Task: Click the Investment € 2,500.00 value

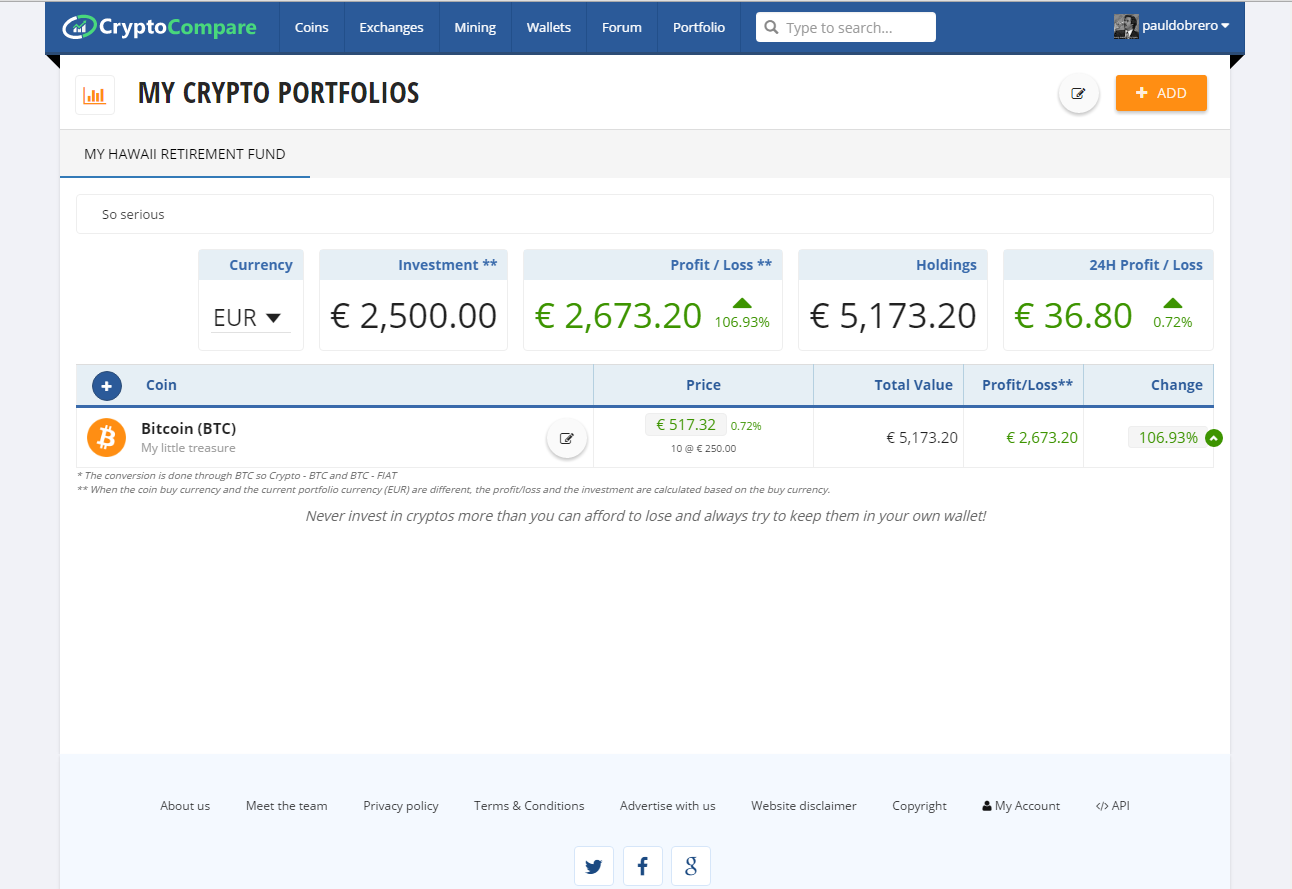Action: (x=414, y=316)
